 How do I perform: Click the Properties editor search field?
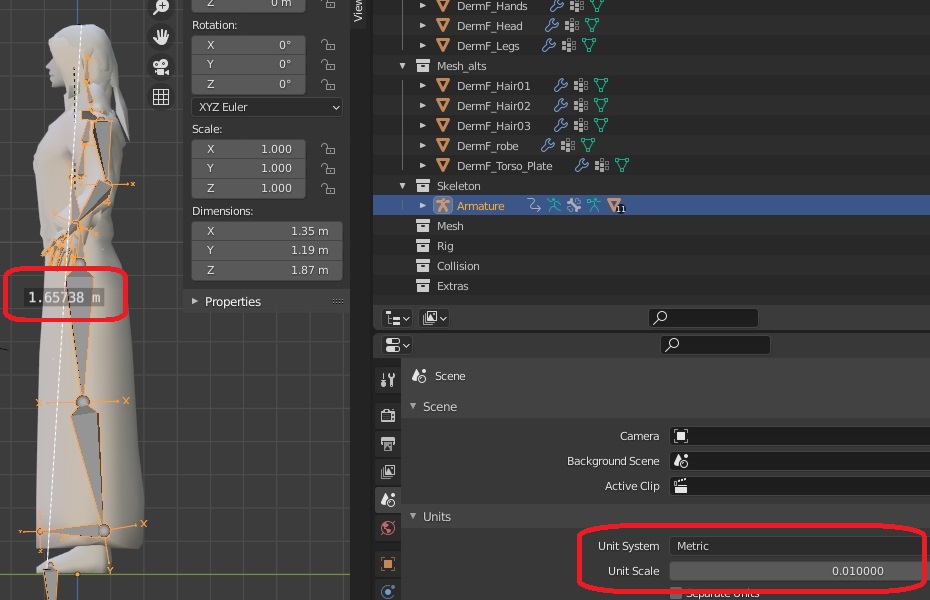[715, 344]
